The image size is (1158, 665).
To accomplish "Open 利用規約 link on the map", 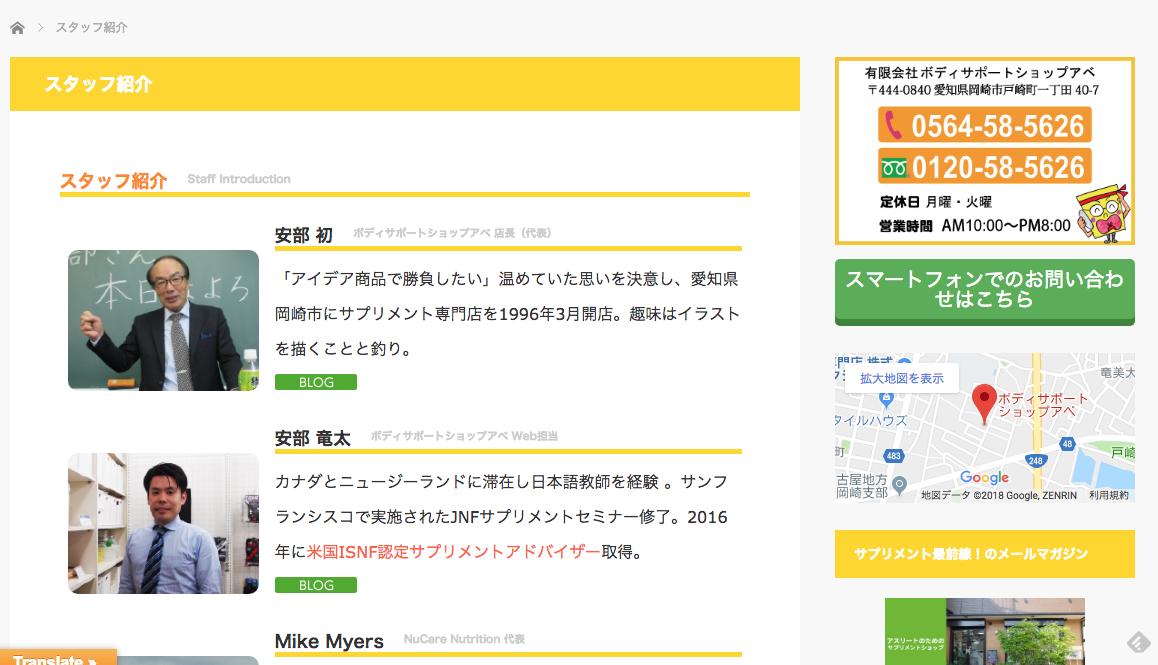I will (1109, 495).
